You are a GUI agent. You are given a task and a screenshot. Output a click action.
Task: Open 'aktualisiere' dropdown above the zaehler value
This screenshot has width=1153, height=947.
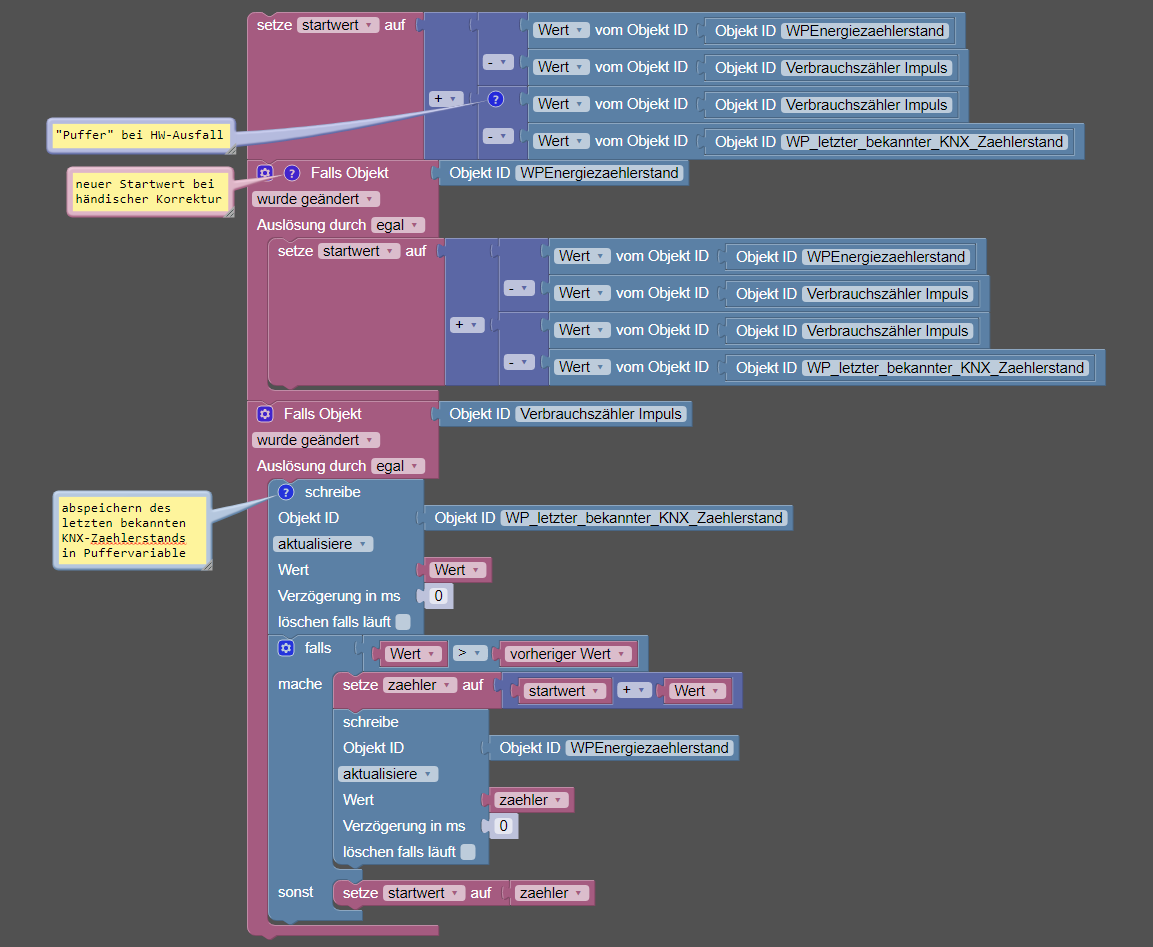click(388, 774)
